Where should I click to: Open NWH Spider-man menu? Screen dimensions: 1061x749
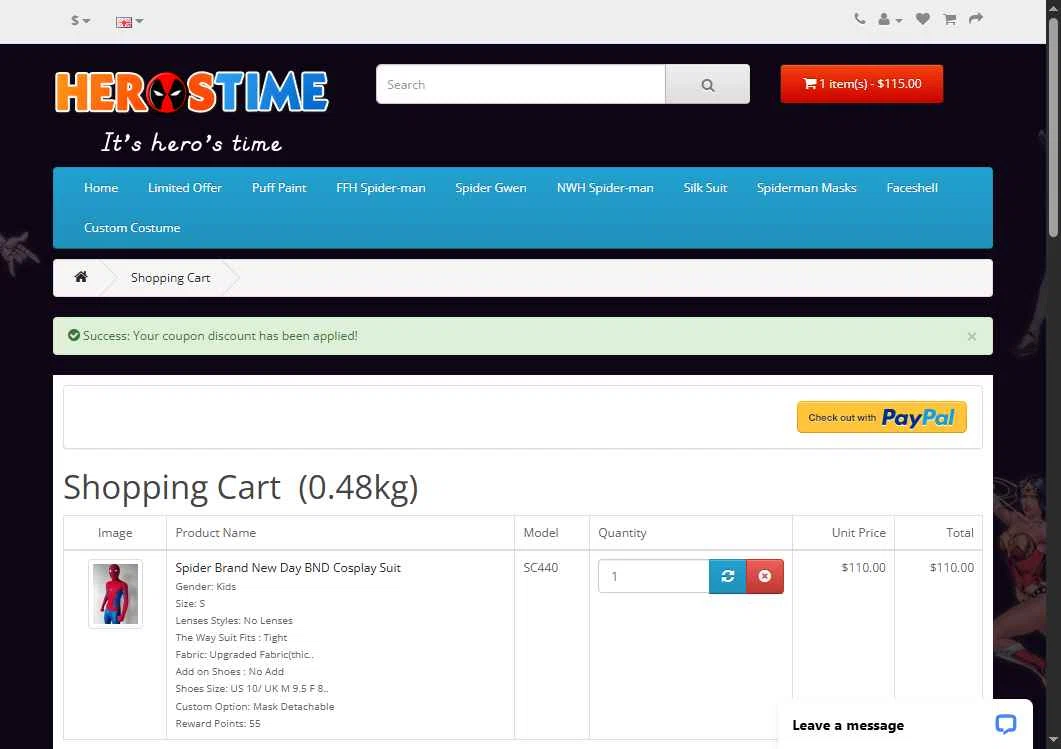pos(605,187)
